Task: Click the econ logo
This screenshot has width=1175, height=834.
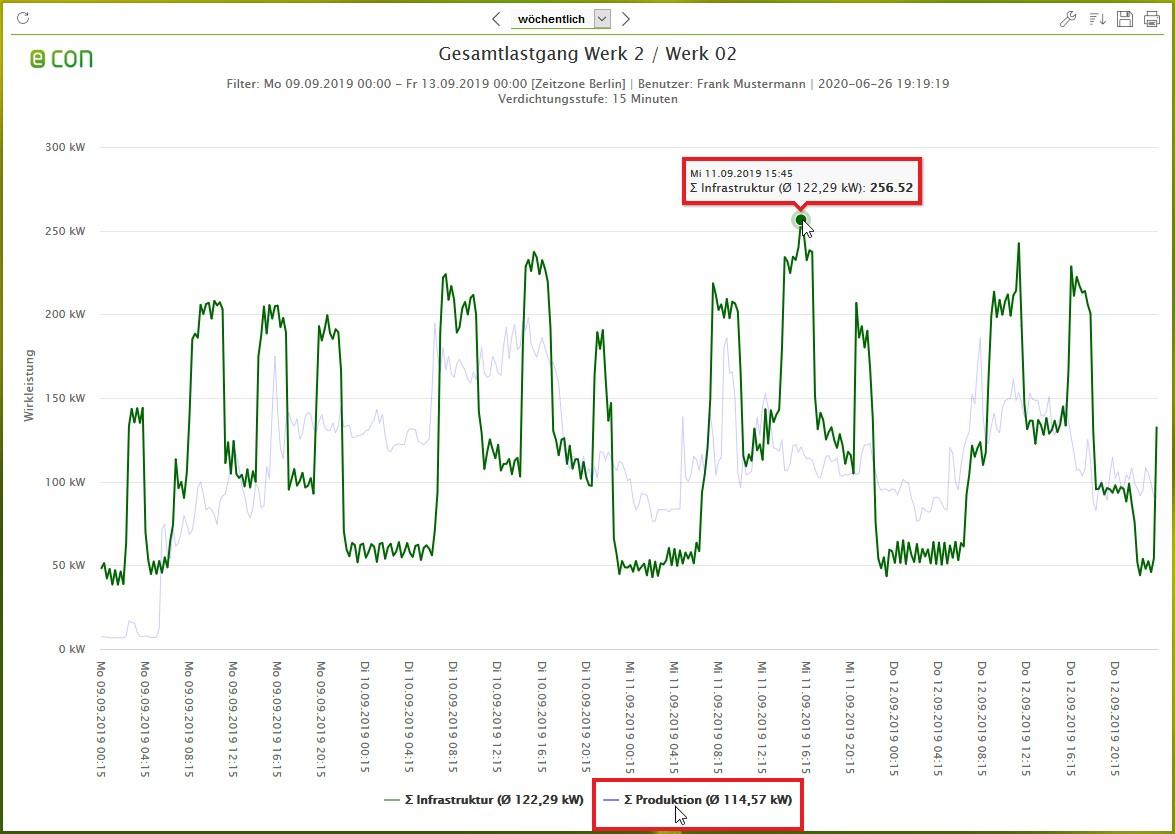Action: 61,59
